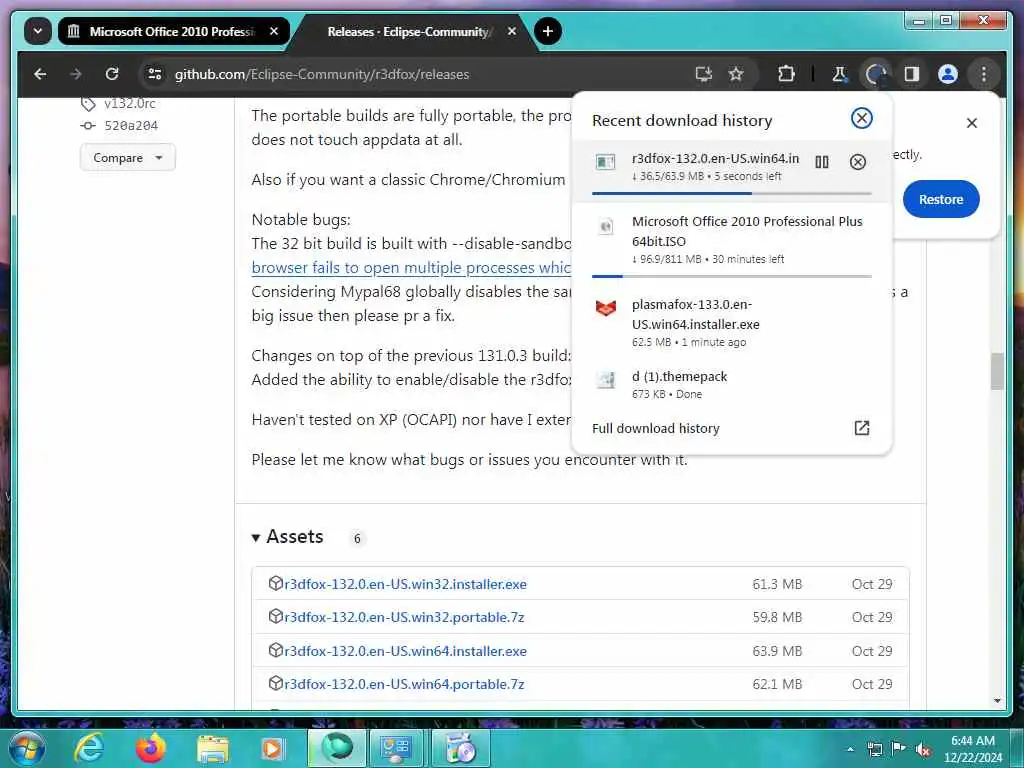This screenshot has width=1024, height=768.
Task: Click the plasmafox installer file icon
Action: click(605, 308)
